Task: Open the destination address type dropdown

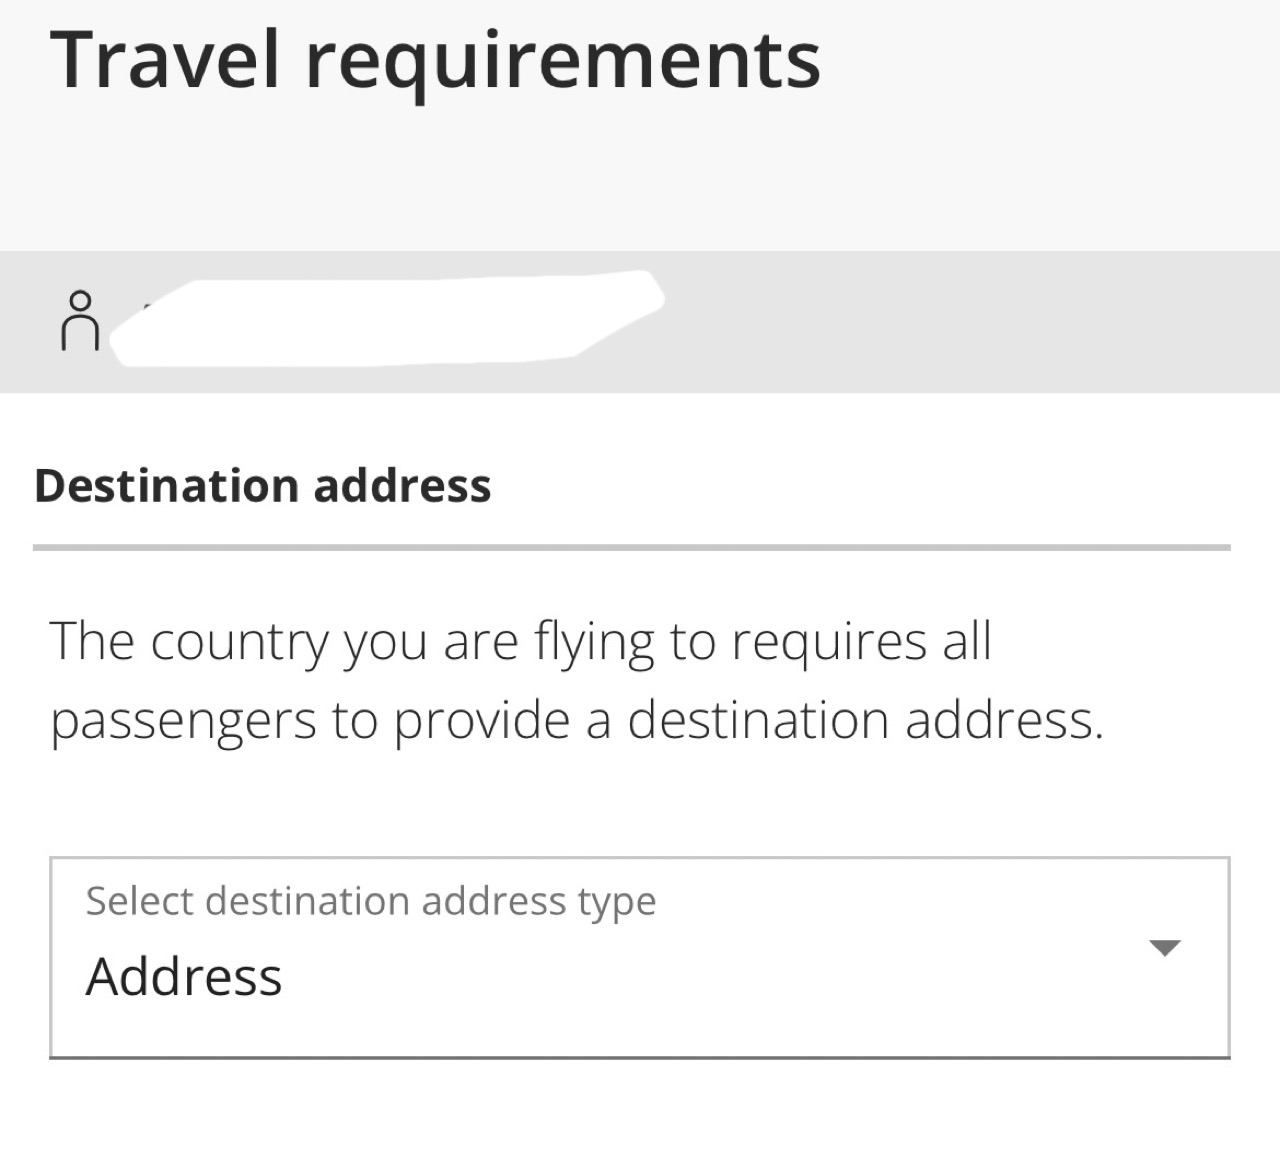Action: [640, 957]
